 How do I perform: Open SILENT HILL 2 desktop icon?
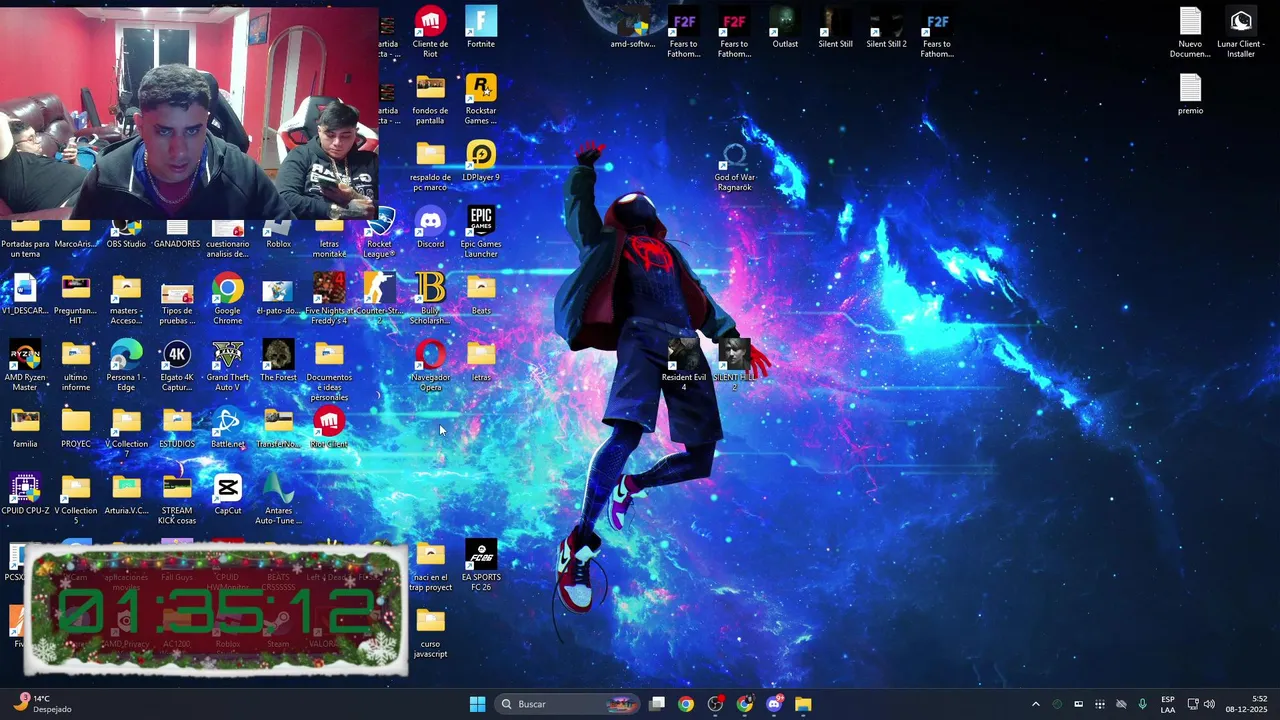(x=735, y=366)
